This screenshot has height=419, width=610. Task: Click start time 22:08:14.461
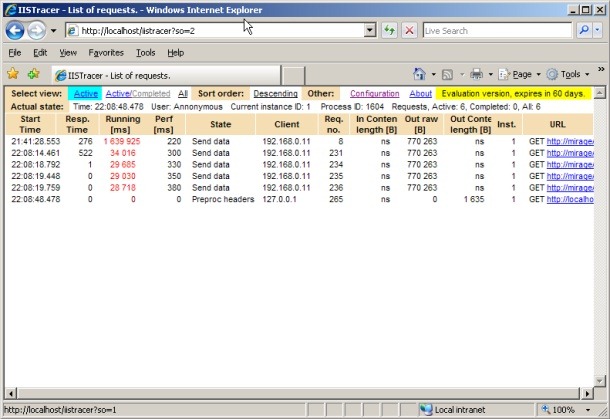click(x=36, y=153)
